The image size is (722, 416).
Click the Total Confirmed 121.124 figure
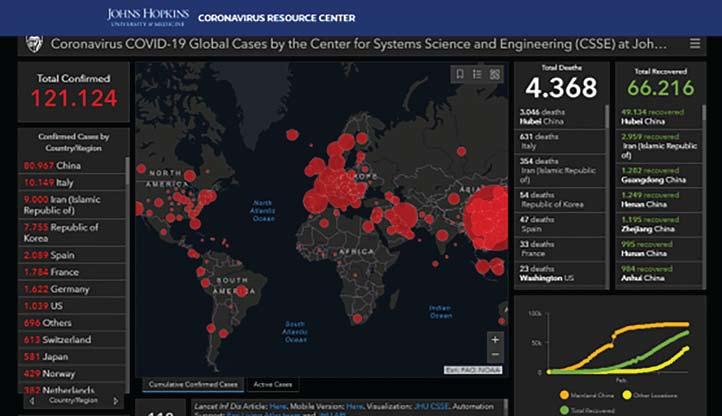74,98
